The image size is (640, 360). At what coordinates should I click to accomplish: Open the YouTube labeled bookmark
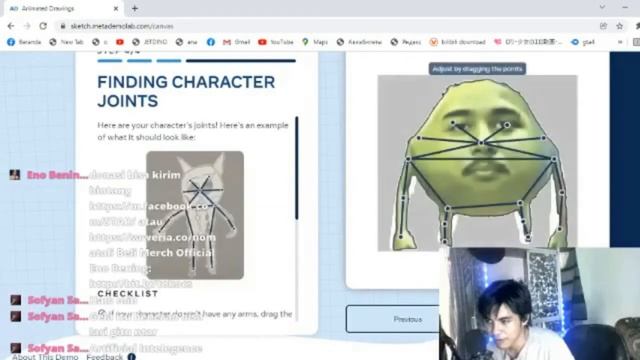(276, 42)
